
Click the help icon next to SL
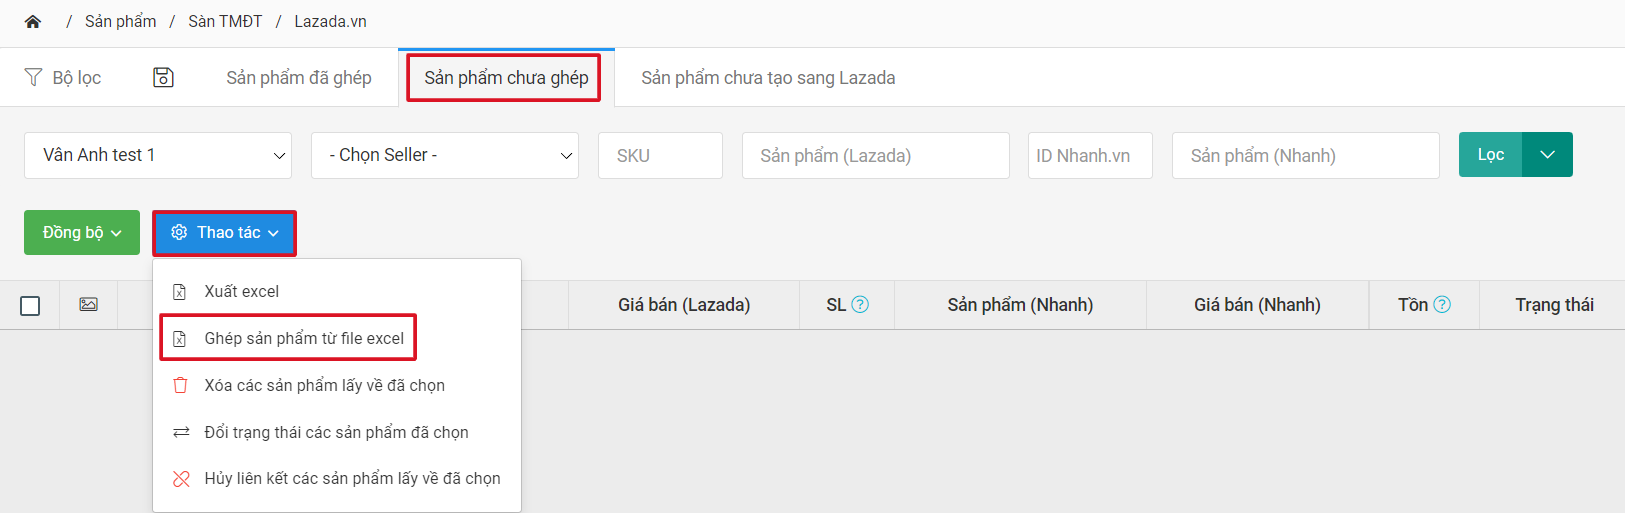point(860,305)
